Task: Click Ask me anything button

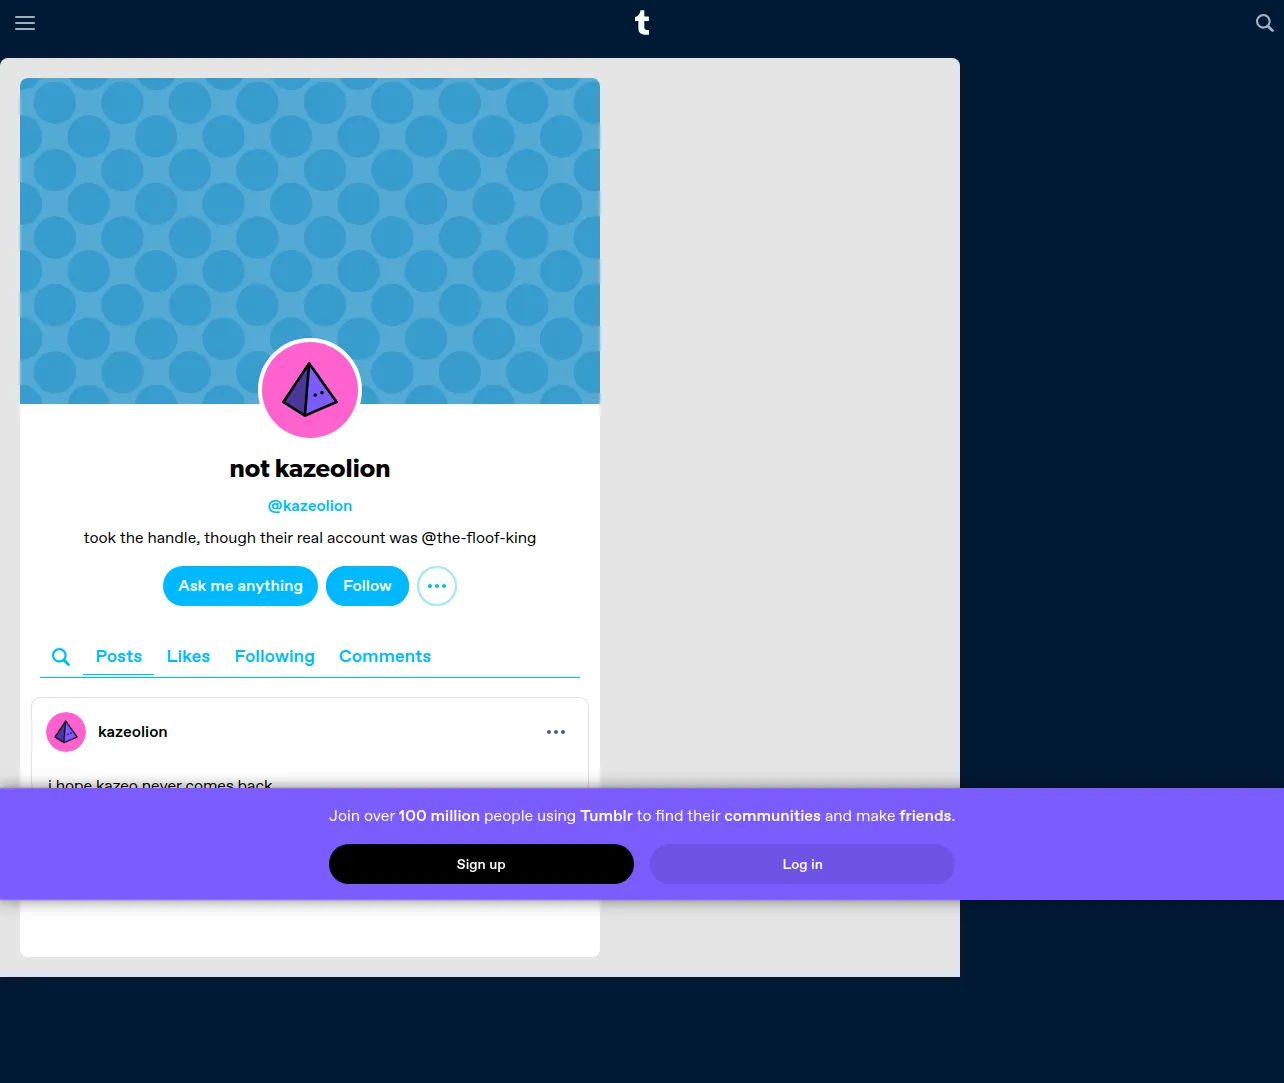Action: pyautogui.click(x=240, y=586)
